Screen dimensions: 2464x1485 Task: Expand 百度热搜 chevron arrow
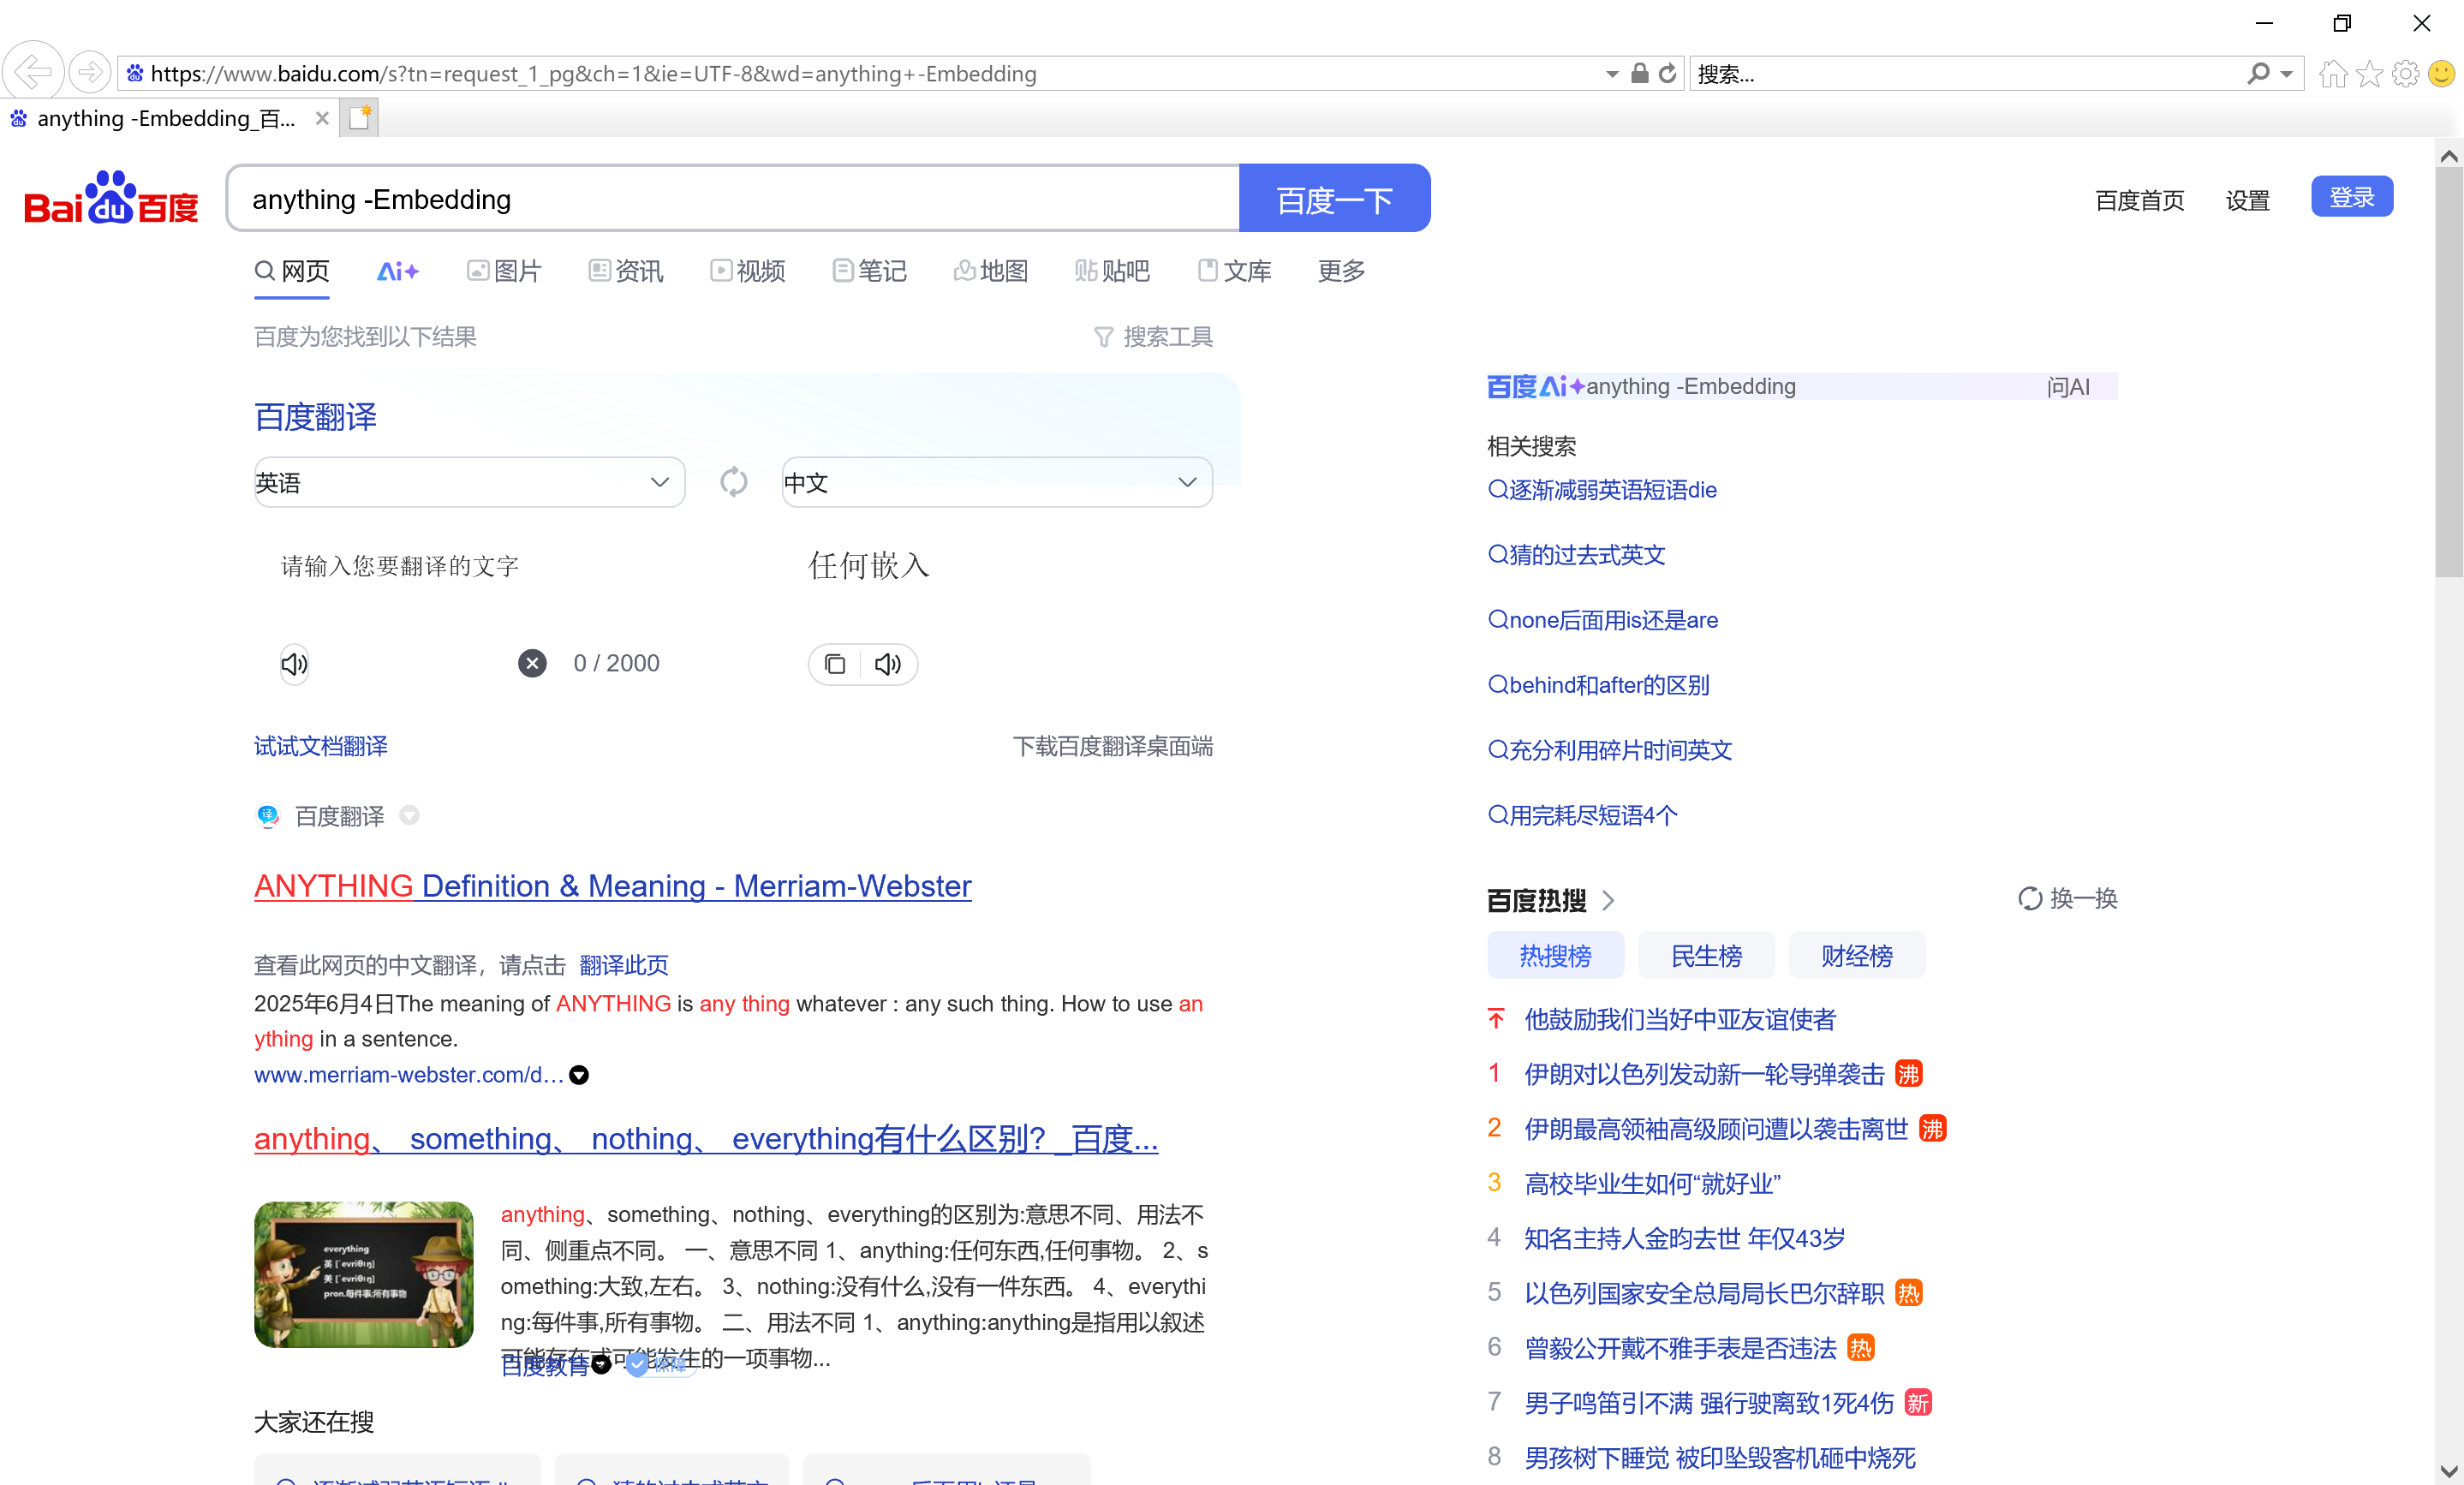[x=1608, y=900]
